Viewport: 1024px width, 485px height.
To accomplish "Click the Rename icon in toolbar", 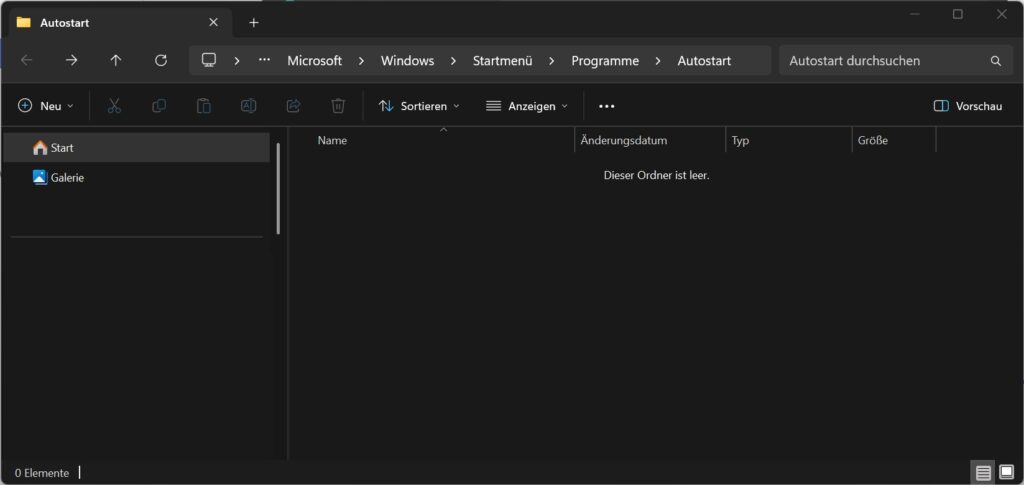I will coord(249,106).
